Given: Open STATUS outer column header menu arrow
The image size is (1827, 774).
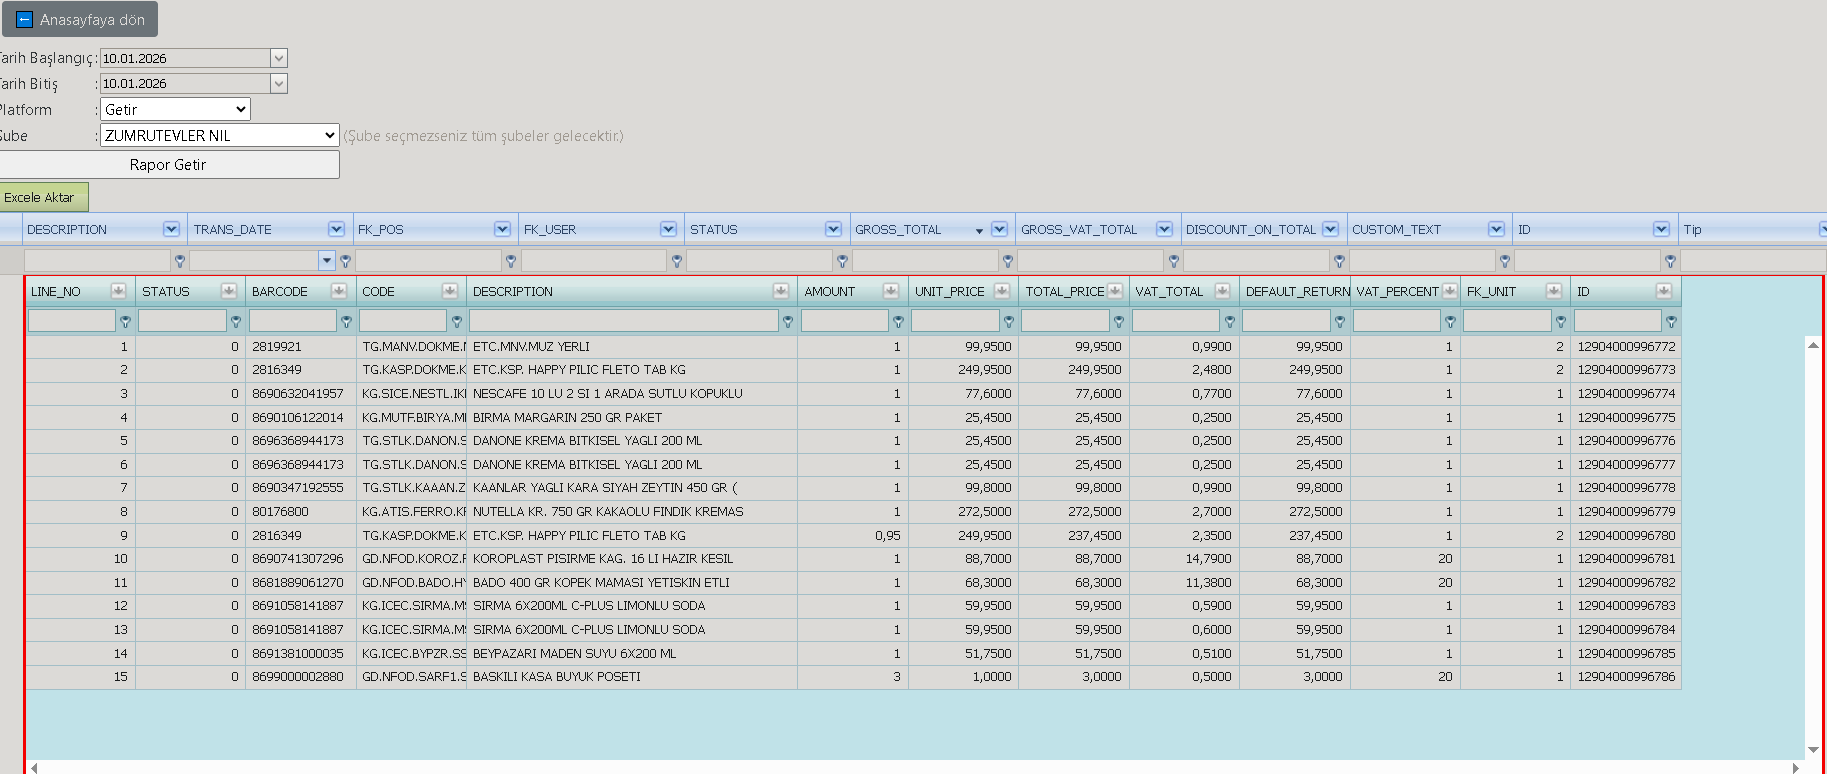Looking at the screenshot, I should tap(833, 229).
